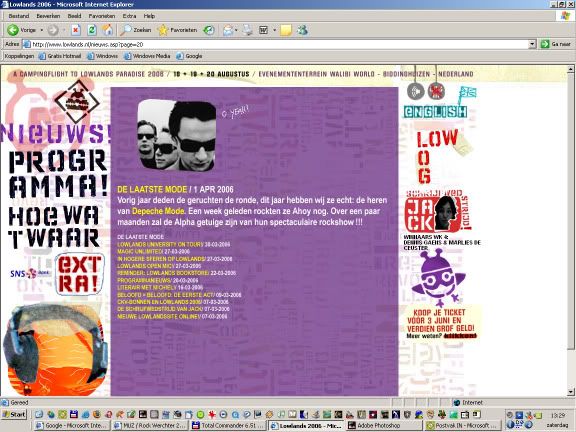Expand the address bar dropdown arrow
576x432 pixels.
click(x=532, y=44)
